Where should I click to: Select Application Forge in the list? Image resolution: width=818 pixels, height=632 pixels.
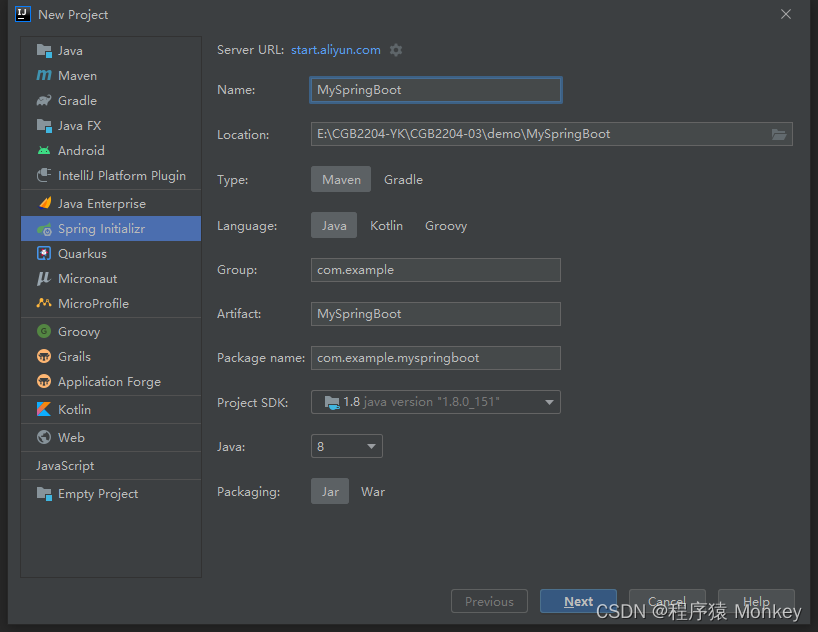coord(111,381)
